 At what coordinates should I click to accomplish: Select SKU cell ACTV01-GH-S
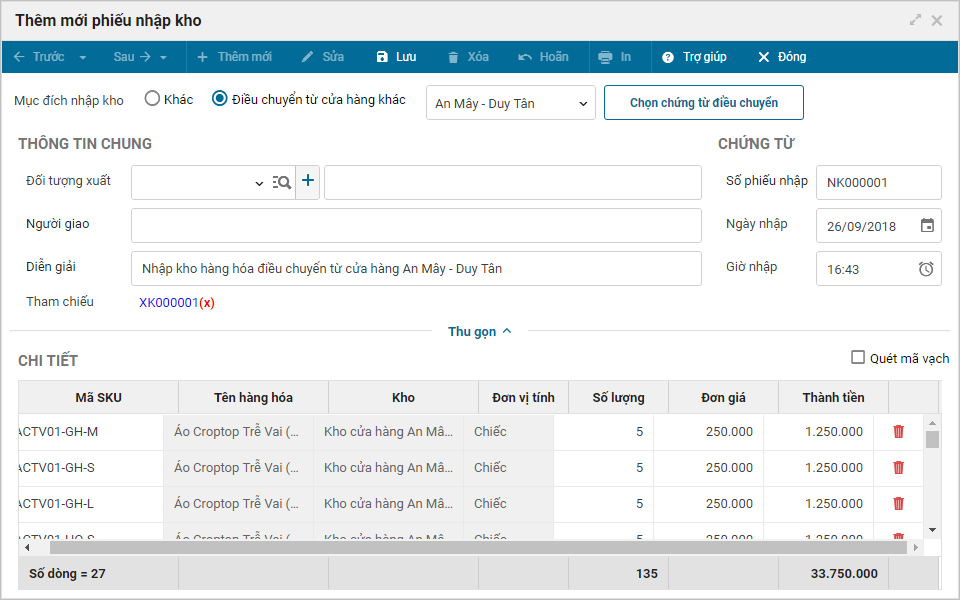click(91, 468)
